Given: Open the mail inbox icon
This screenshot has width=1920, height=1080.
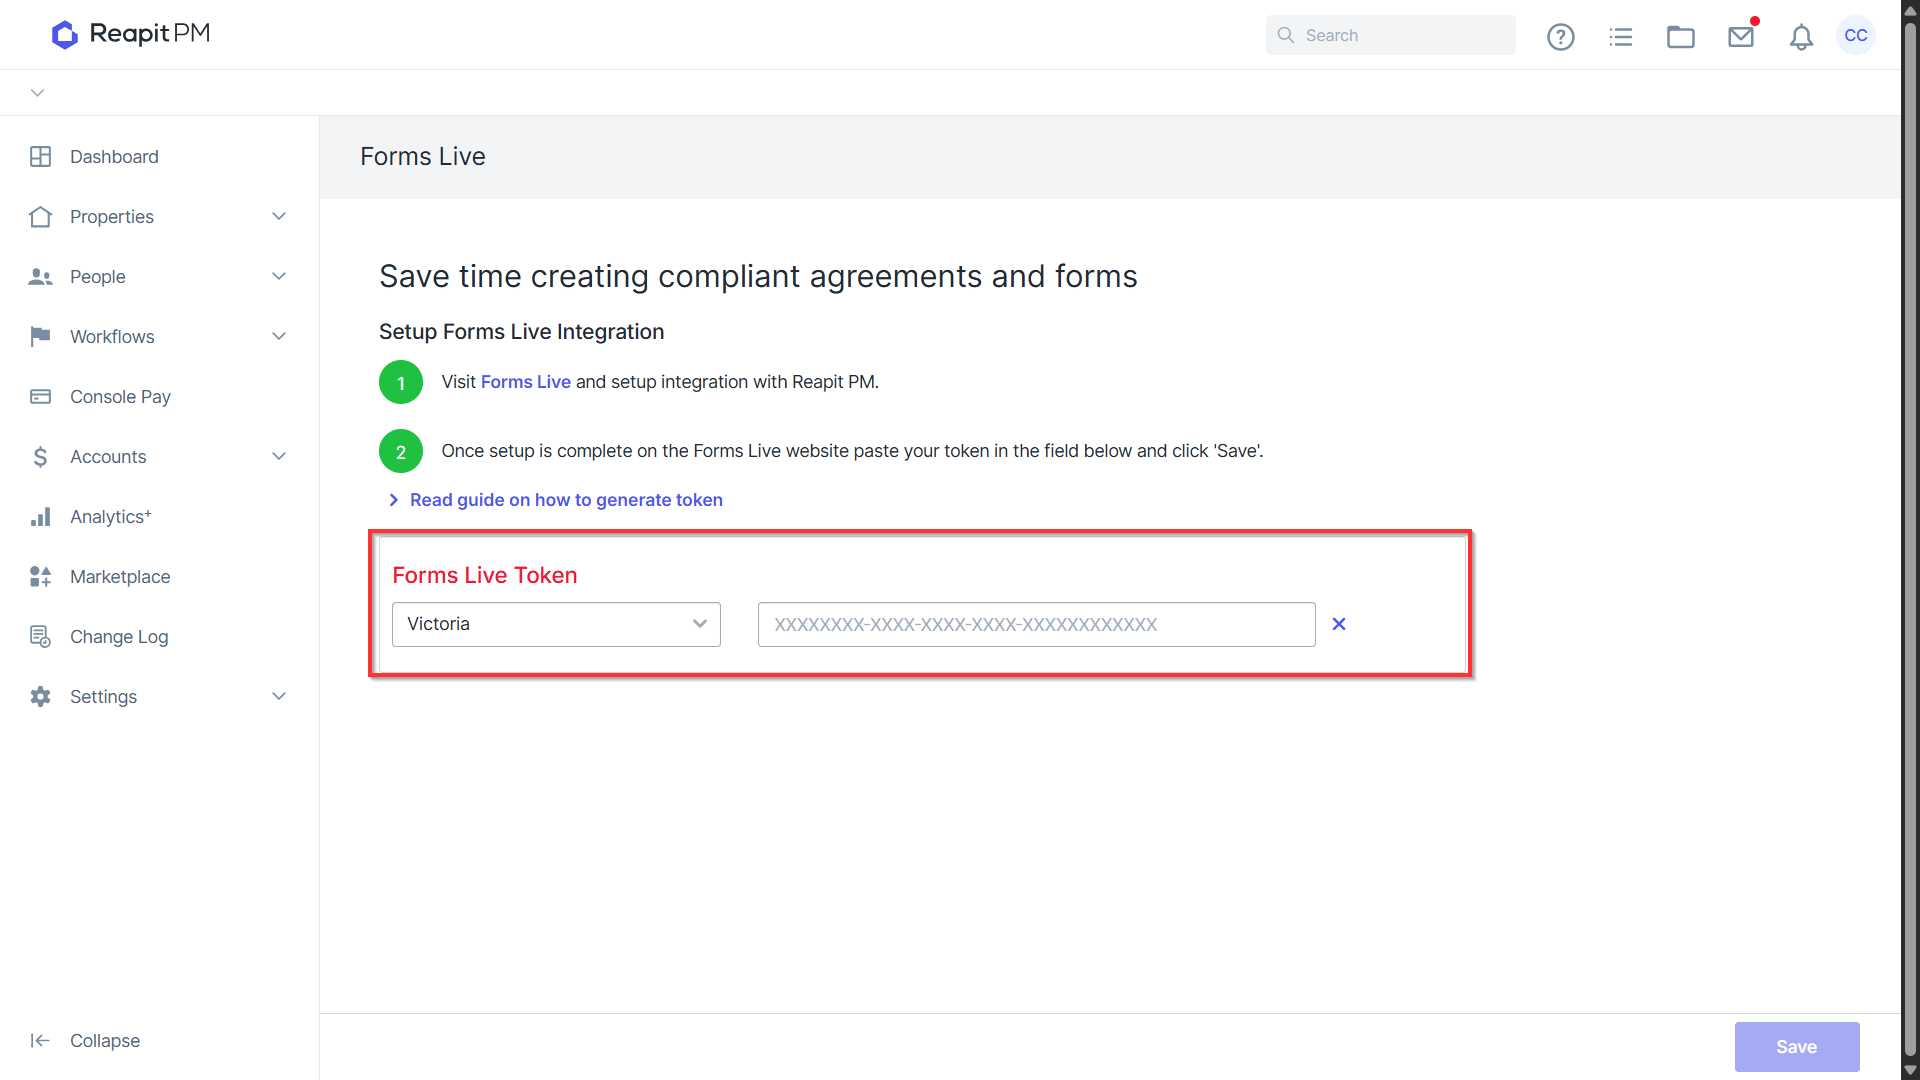Looking at the screenshot, I should 1741,37.
